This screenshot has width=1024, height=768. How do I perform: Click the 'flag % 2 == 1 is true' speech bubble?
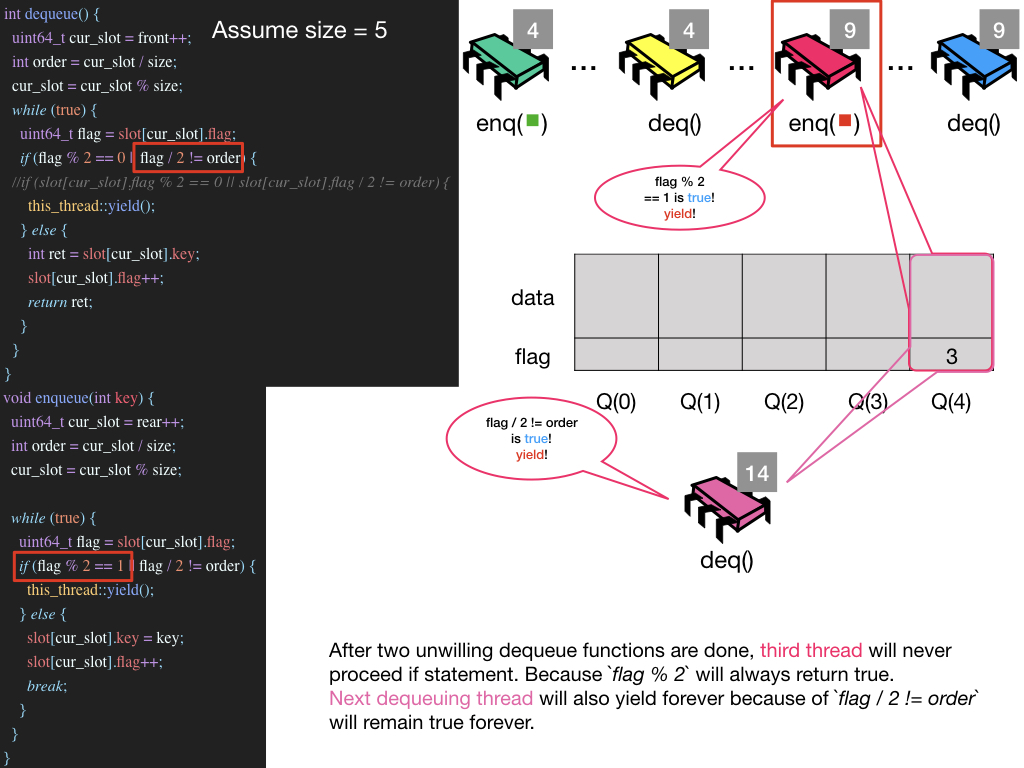[x=679, y=198]
